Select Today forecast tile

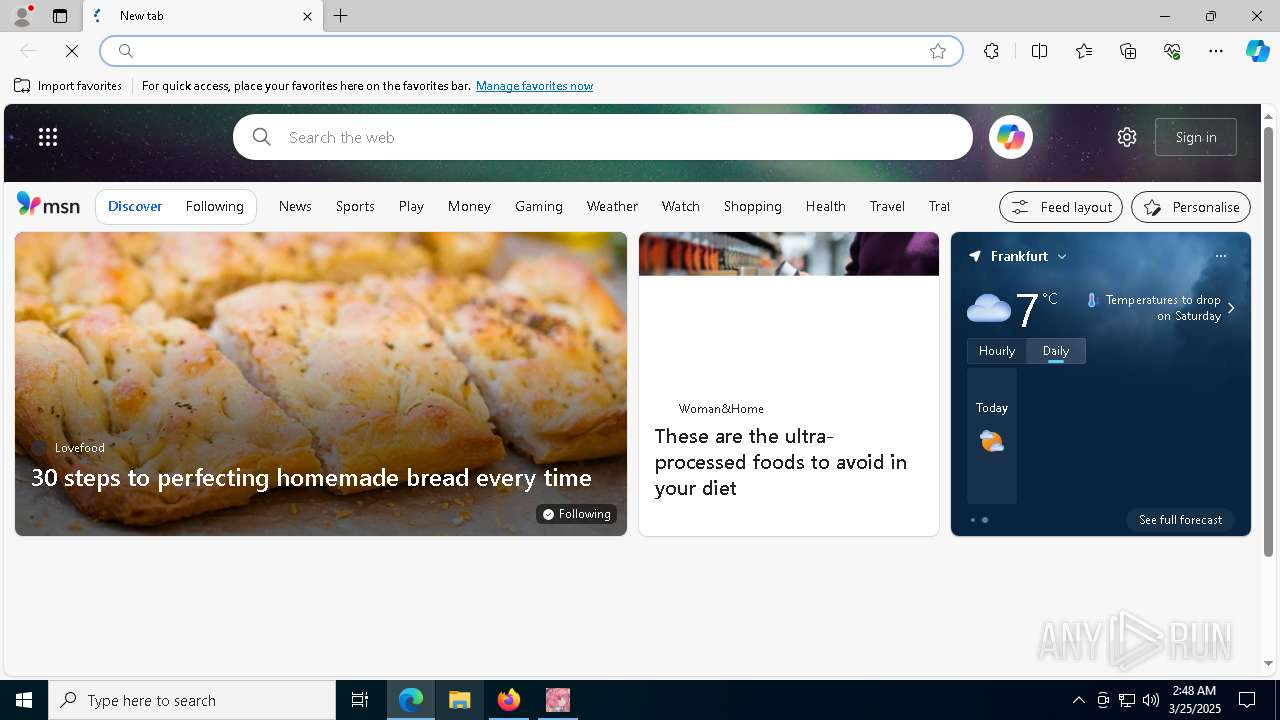tap(992, 436)
